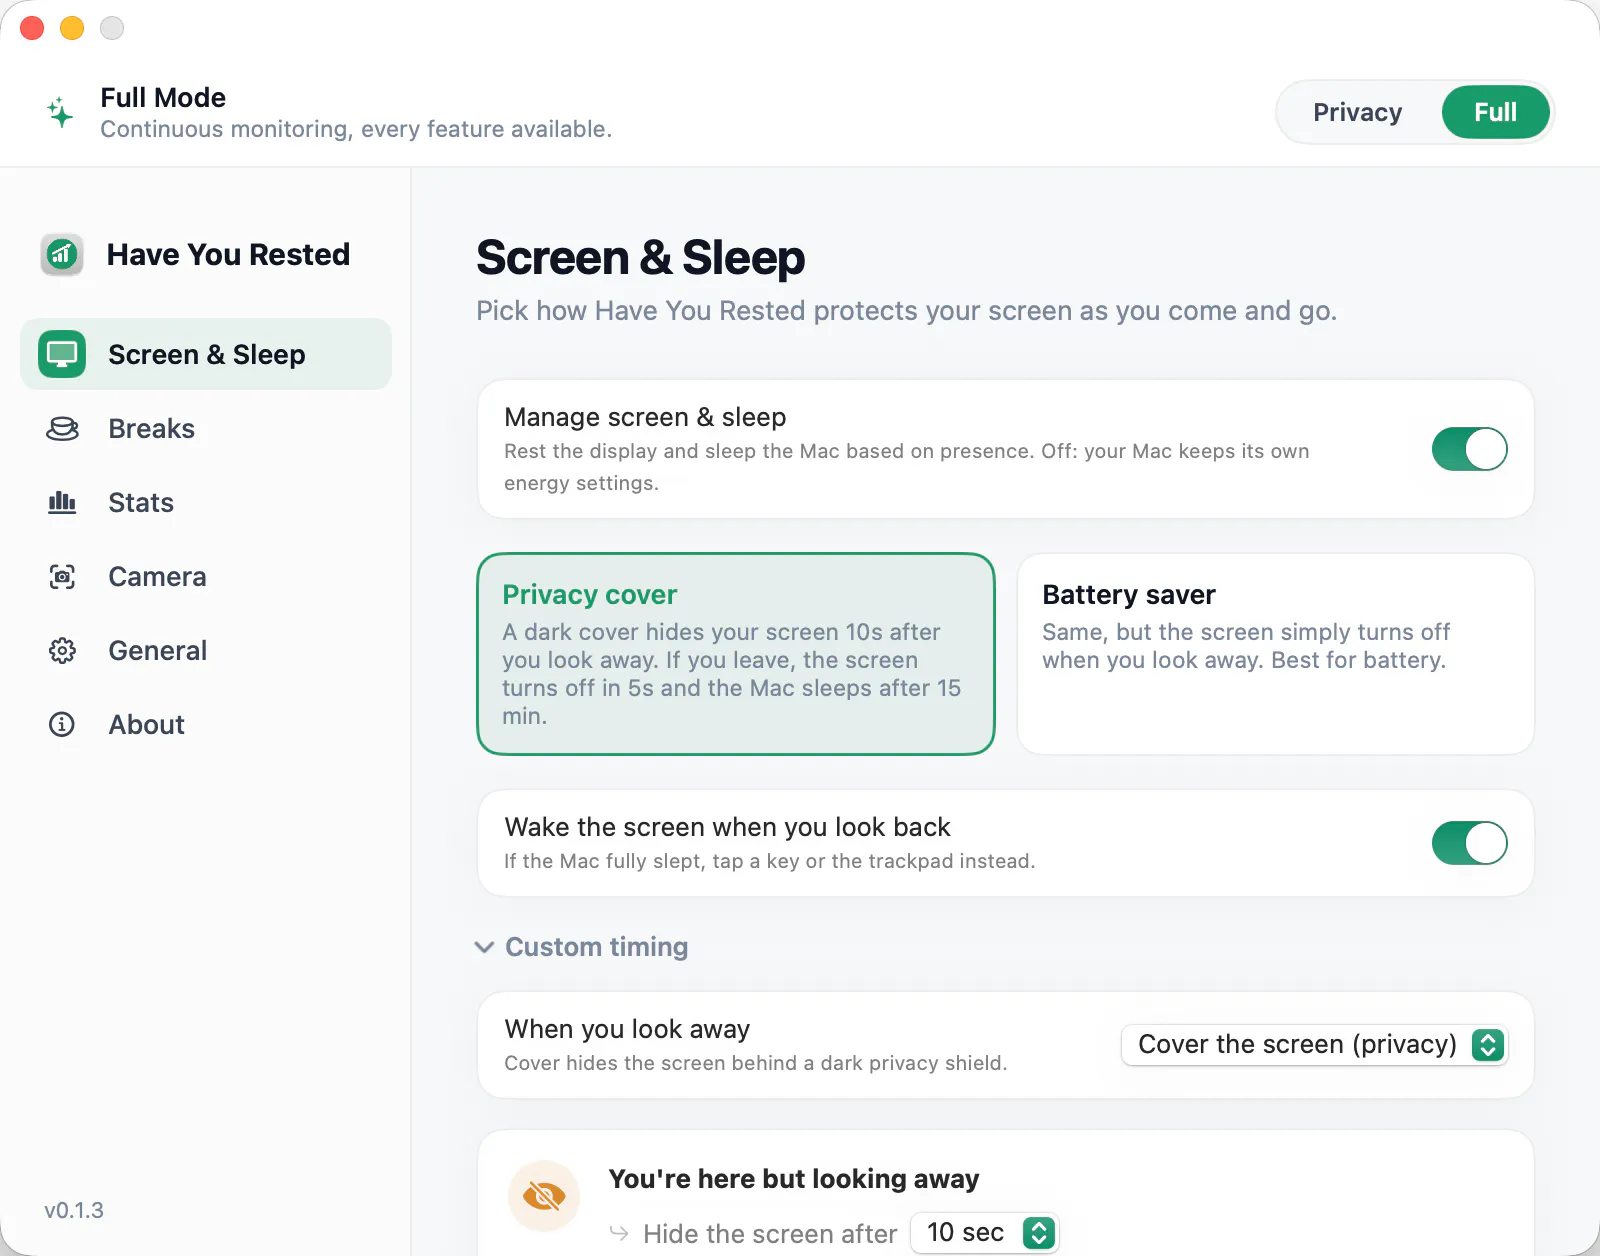Click the General gear icon
This screenshot has height=1256, width=1600.
(x=62, y=651)
